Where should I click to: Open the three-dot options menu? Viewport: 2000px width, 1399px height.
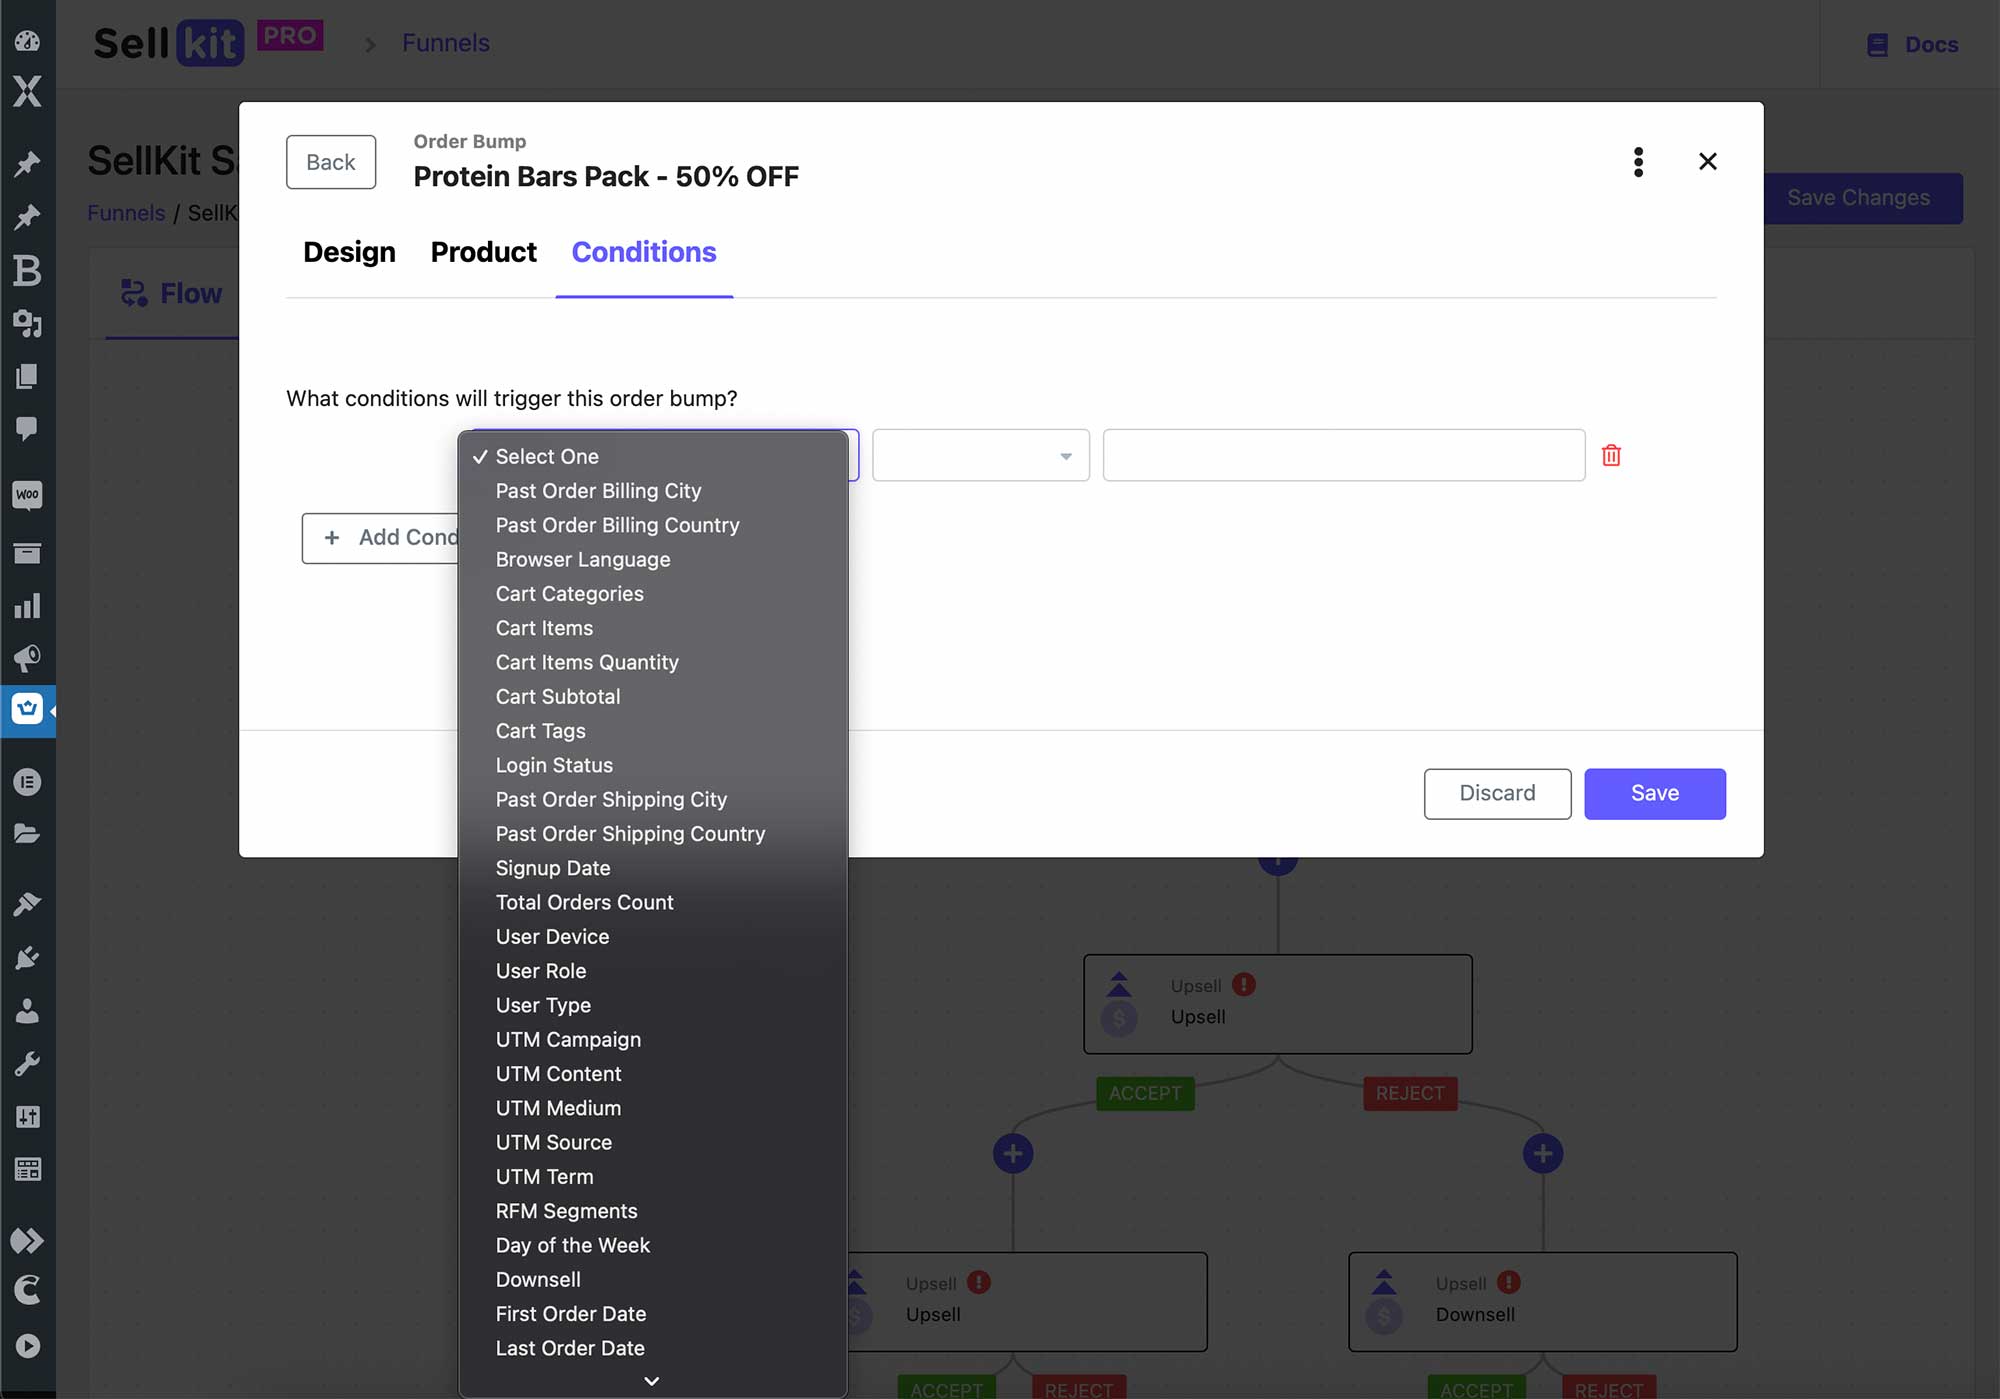pyautogui.click(x=1638, y=162)
